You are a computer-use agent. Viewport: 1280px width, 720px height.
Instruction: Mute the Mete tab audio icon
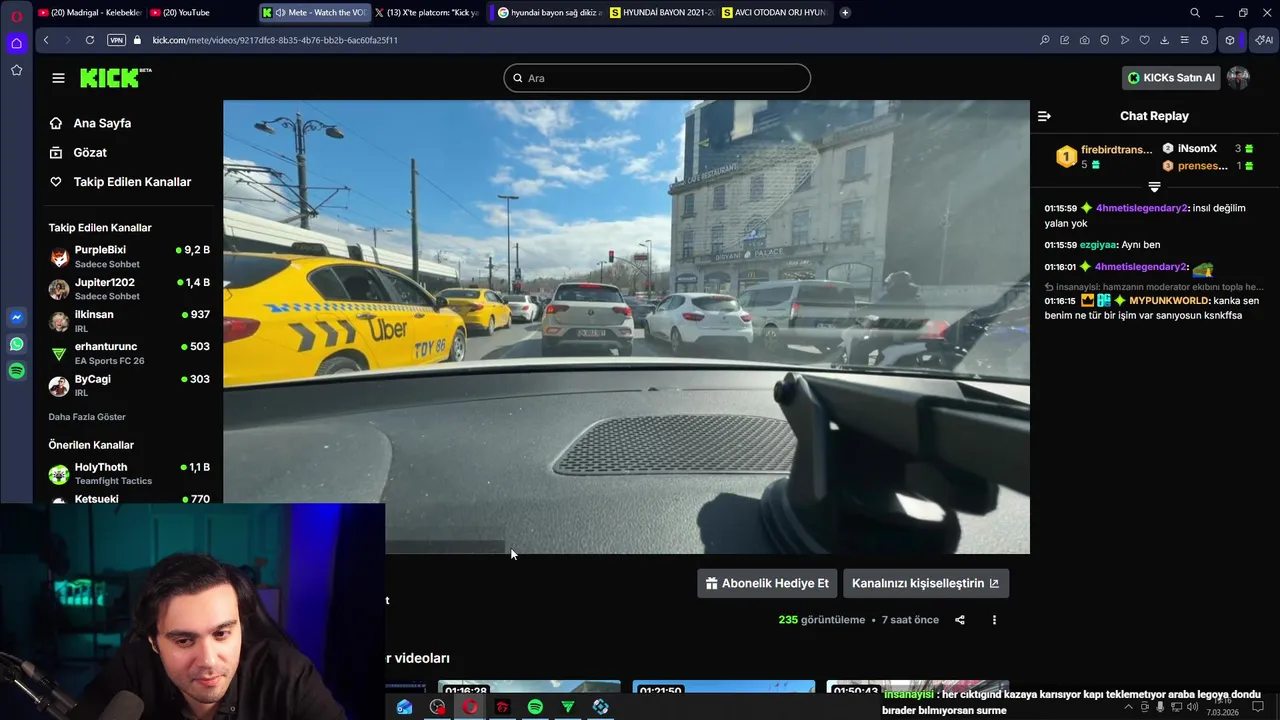coord(280,13)
